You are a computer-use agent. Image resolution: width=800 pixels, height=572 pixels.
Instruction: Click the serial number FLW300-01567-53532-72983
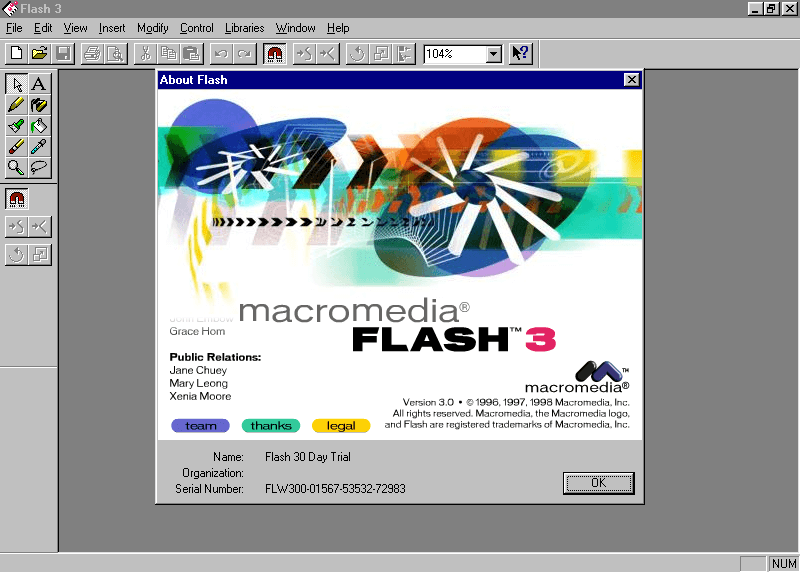335,489
